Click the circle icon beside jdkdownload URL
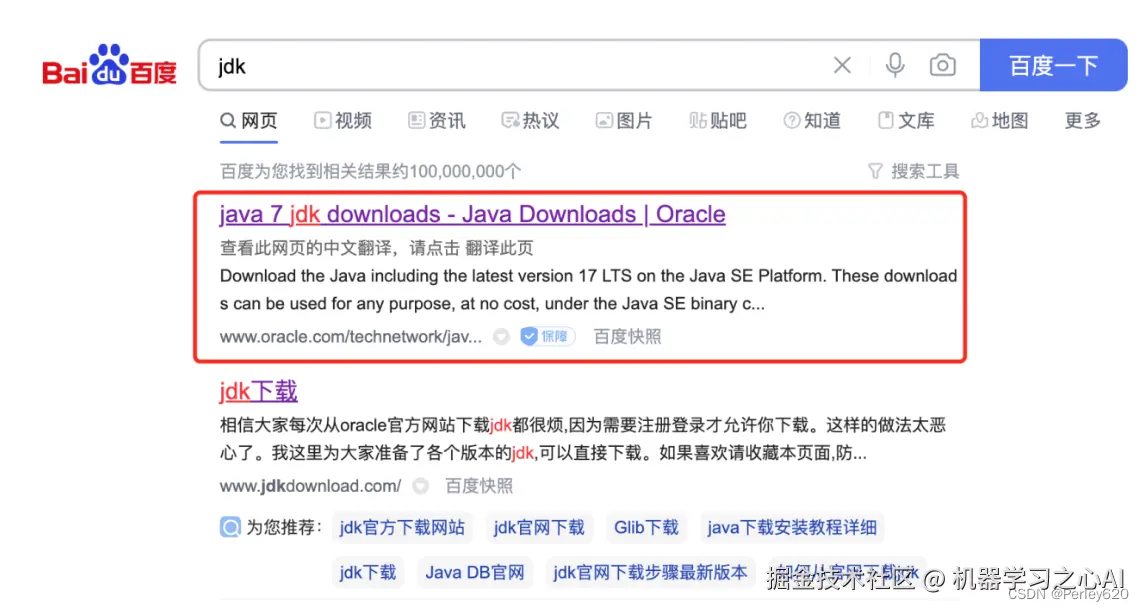Screen dimensions: 1144x611 click(420, 486)
